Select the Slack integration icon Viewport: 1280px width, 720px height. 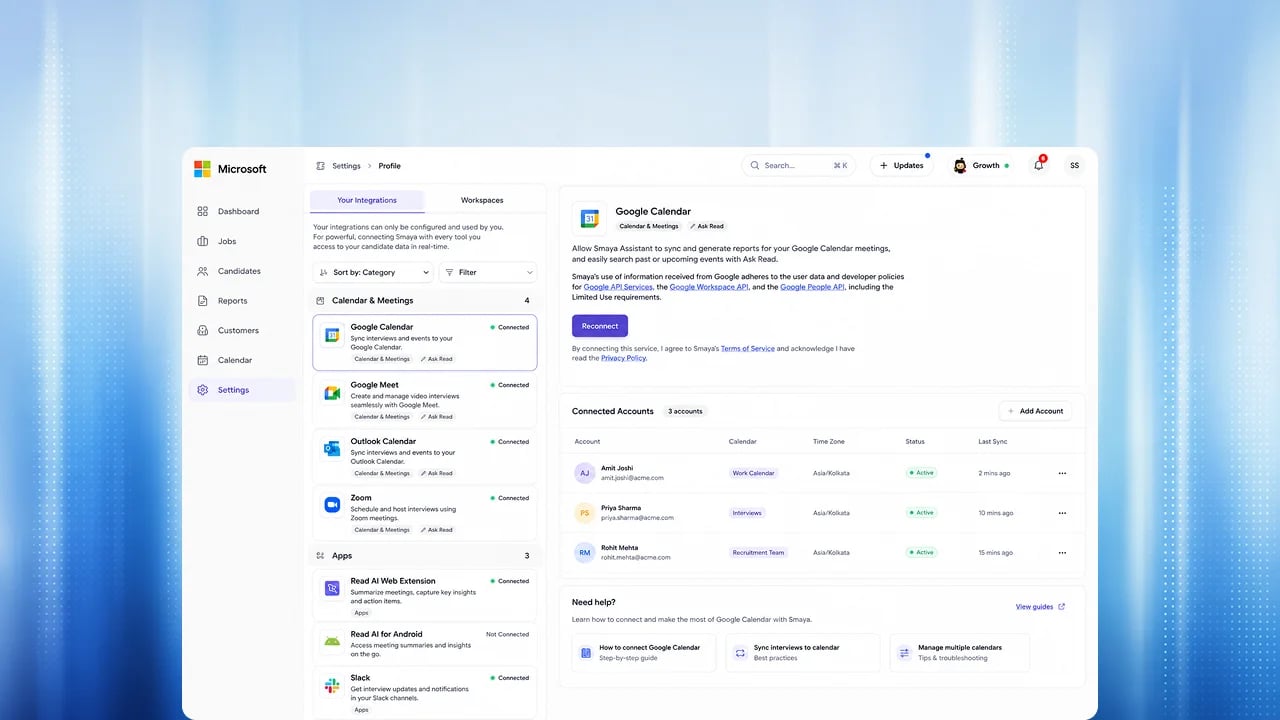pyautogui.click(x=332, y=685)
